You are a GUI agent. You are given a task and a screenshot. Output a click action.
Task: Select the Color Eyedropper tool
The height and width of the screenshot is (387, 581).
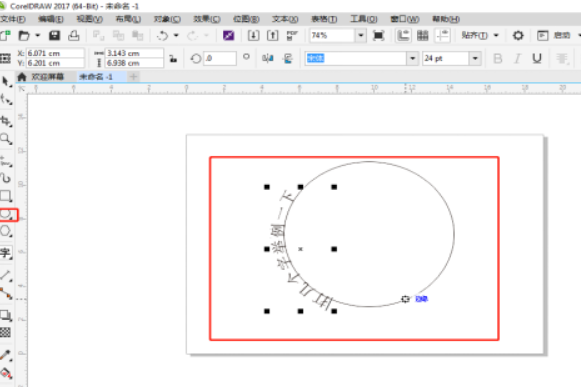tap(6, 355)
